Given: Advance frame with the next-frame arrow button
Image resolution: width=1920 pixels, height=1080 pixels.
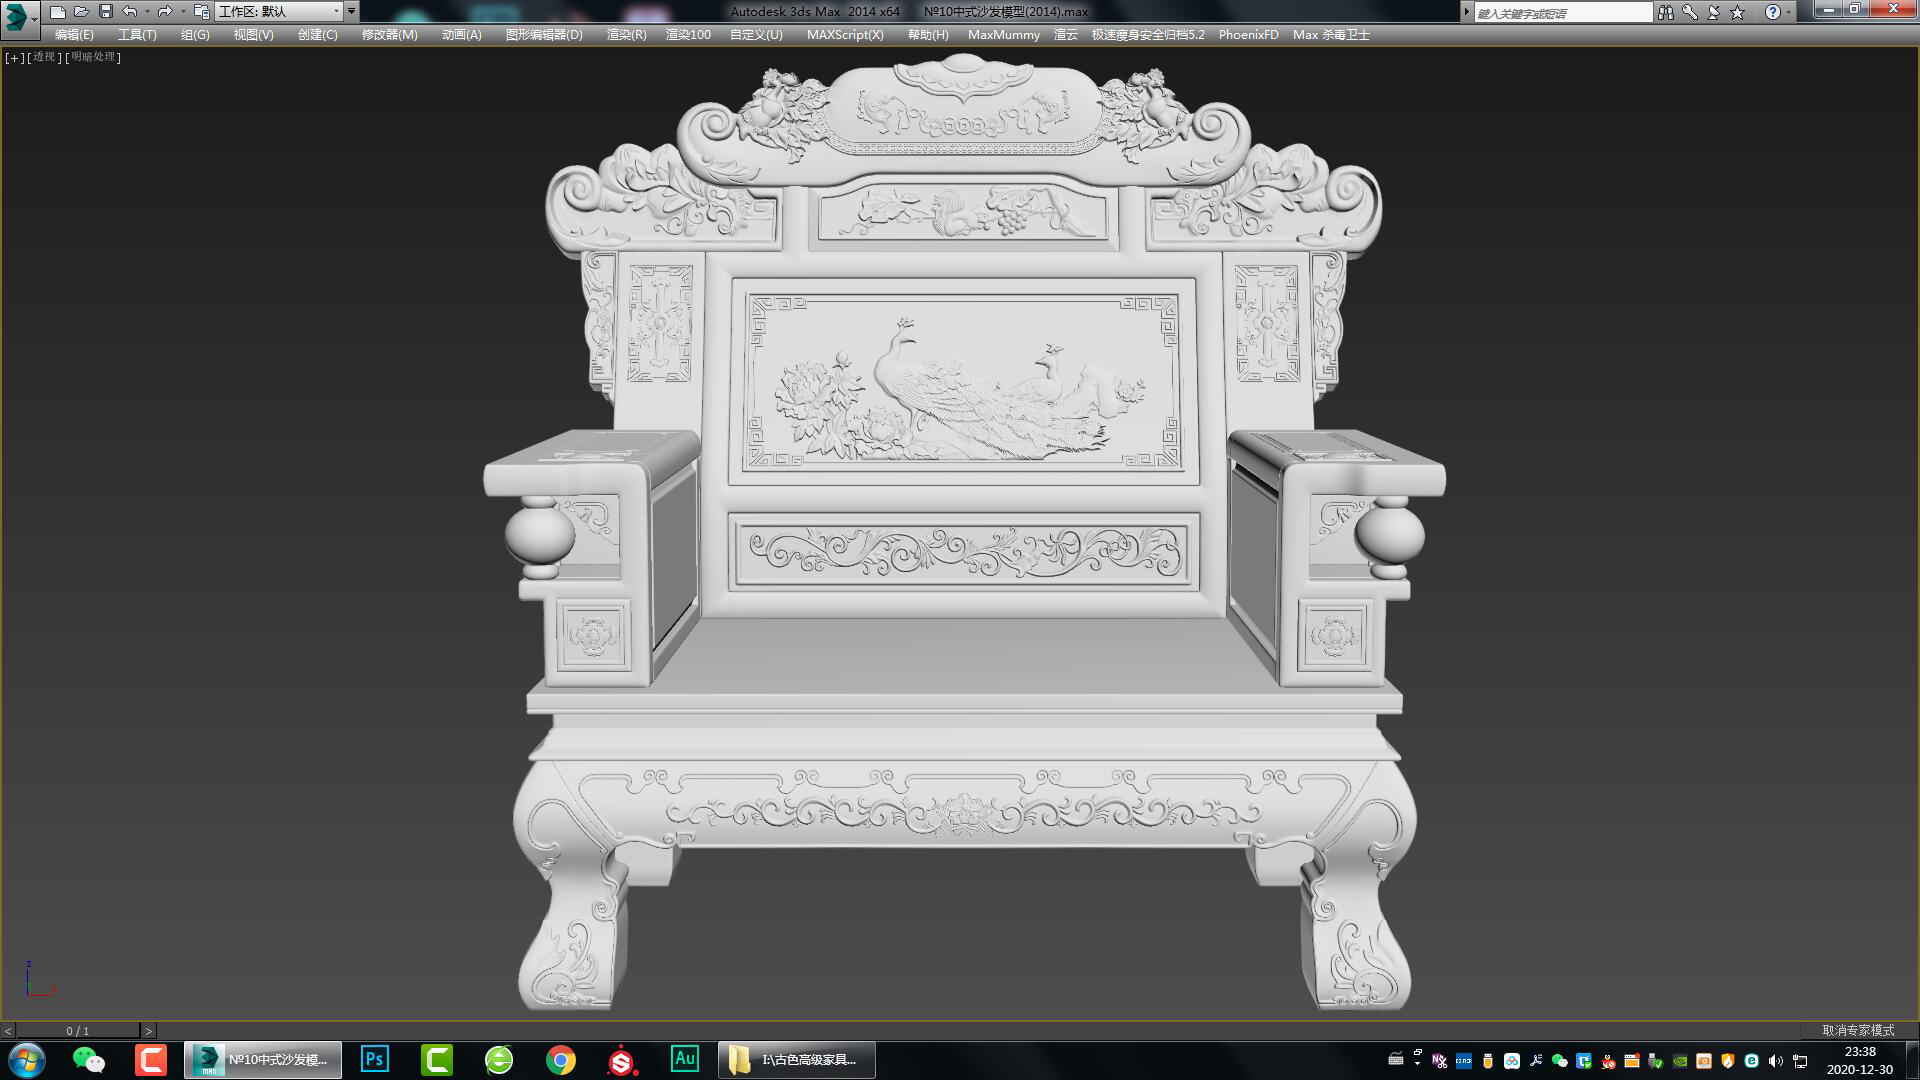Looking at the screenshot, I should click(150, 1029).
